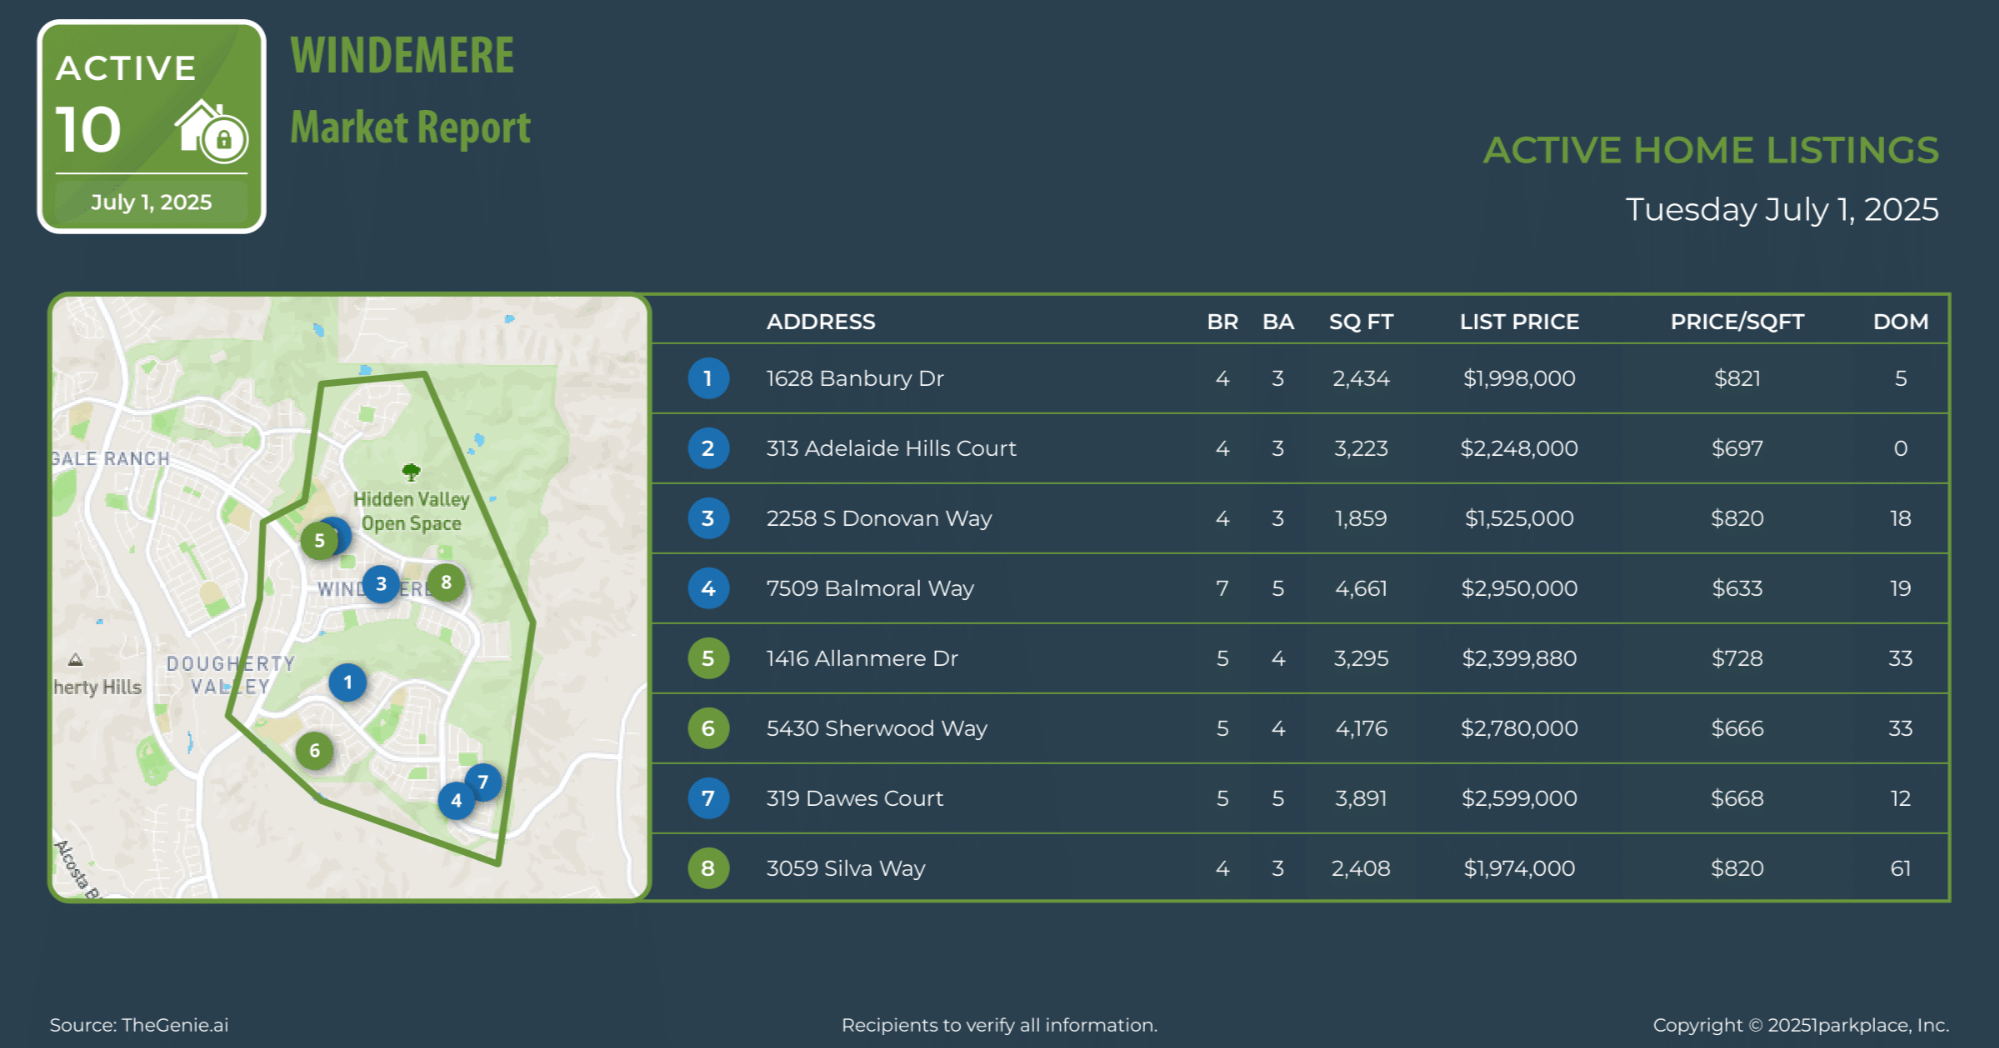Click address 2258 S Donovan Way

coord(879,519)
